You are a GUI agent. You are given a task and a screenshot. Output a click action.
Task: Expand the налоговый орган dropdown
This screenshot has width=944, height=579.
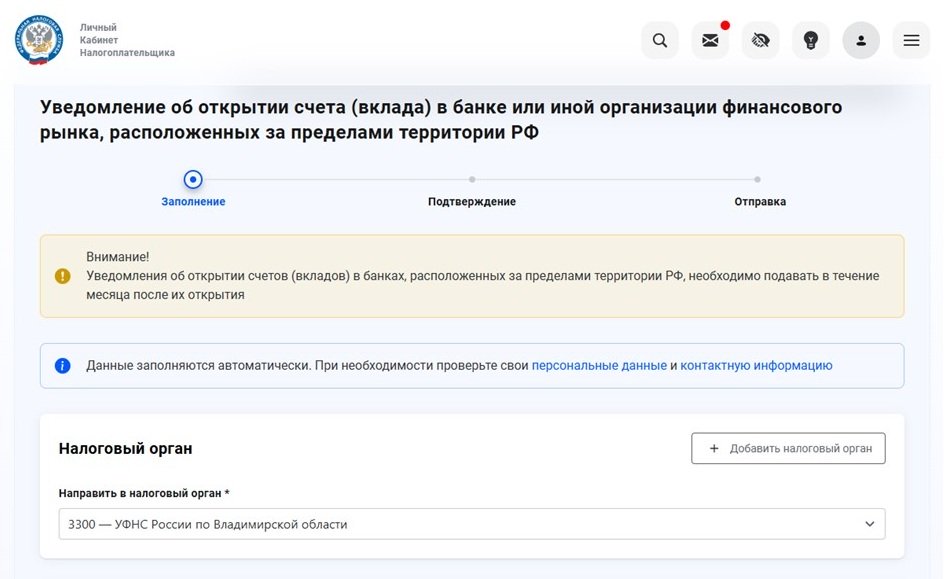470,523
